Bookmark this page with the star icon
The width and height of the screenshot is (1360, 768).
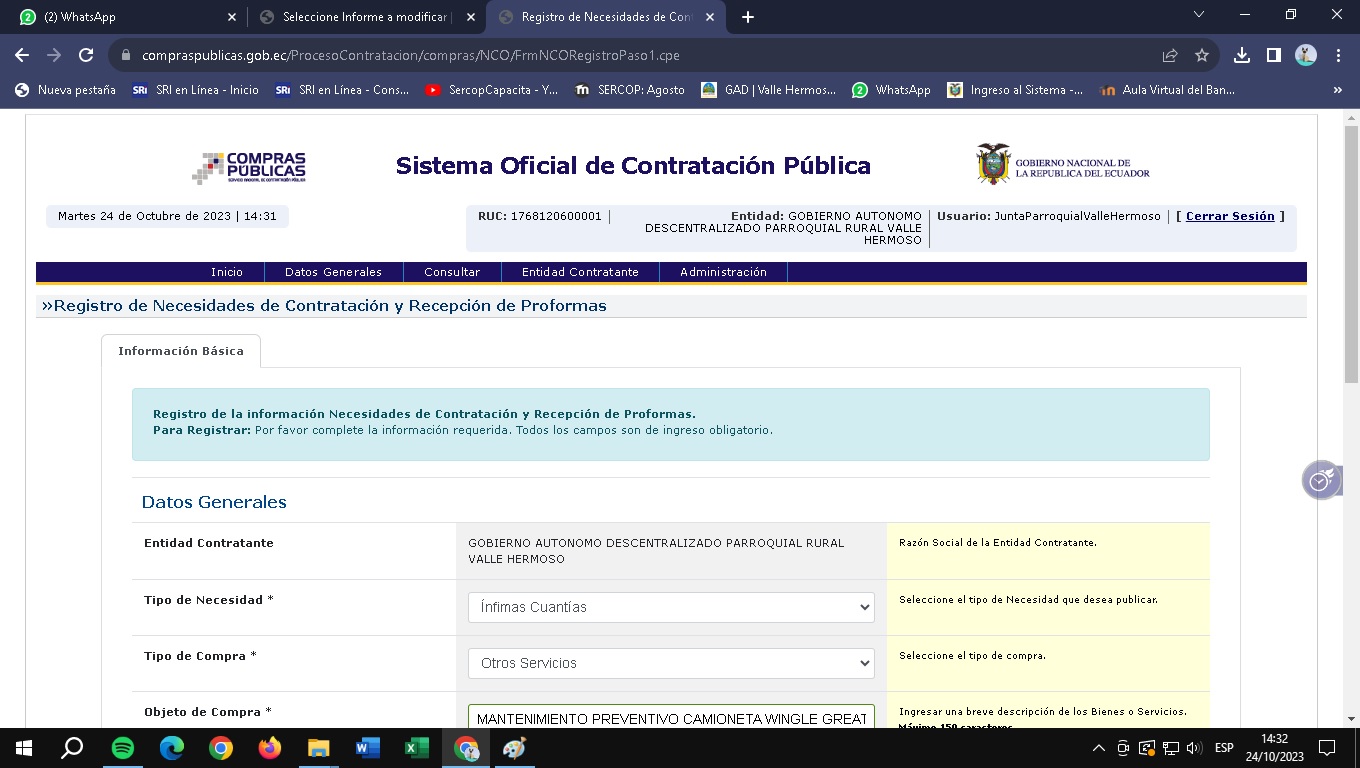1202,56
